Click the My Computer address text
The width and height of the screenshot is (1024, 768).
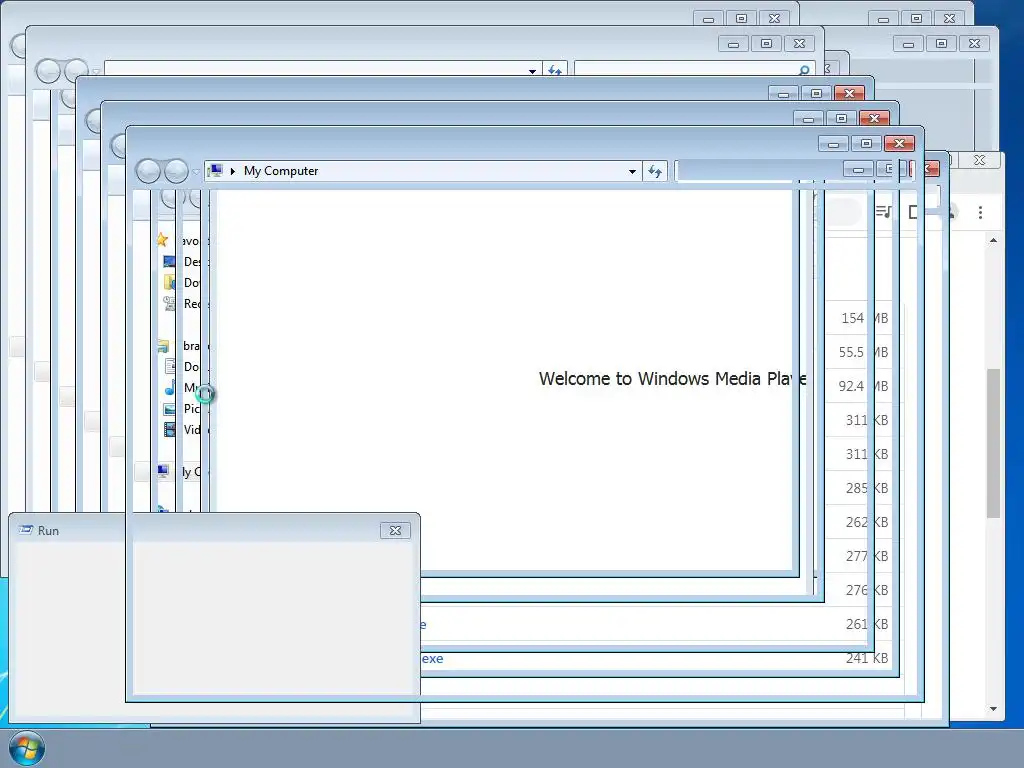coord(281,170)
